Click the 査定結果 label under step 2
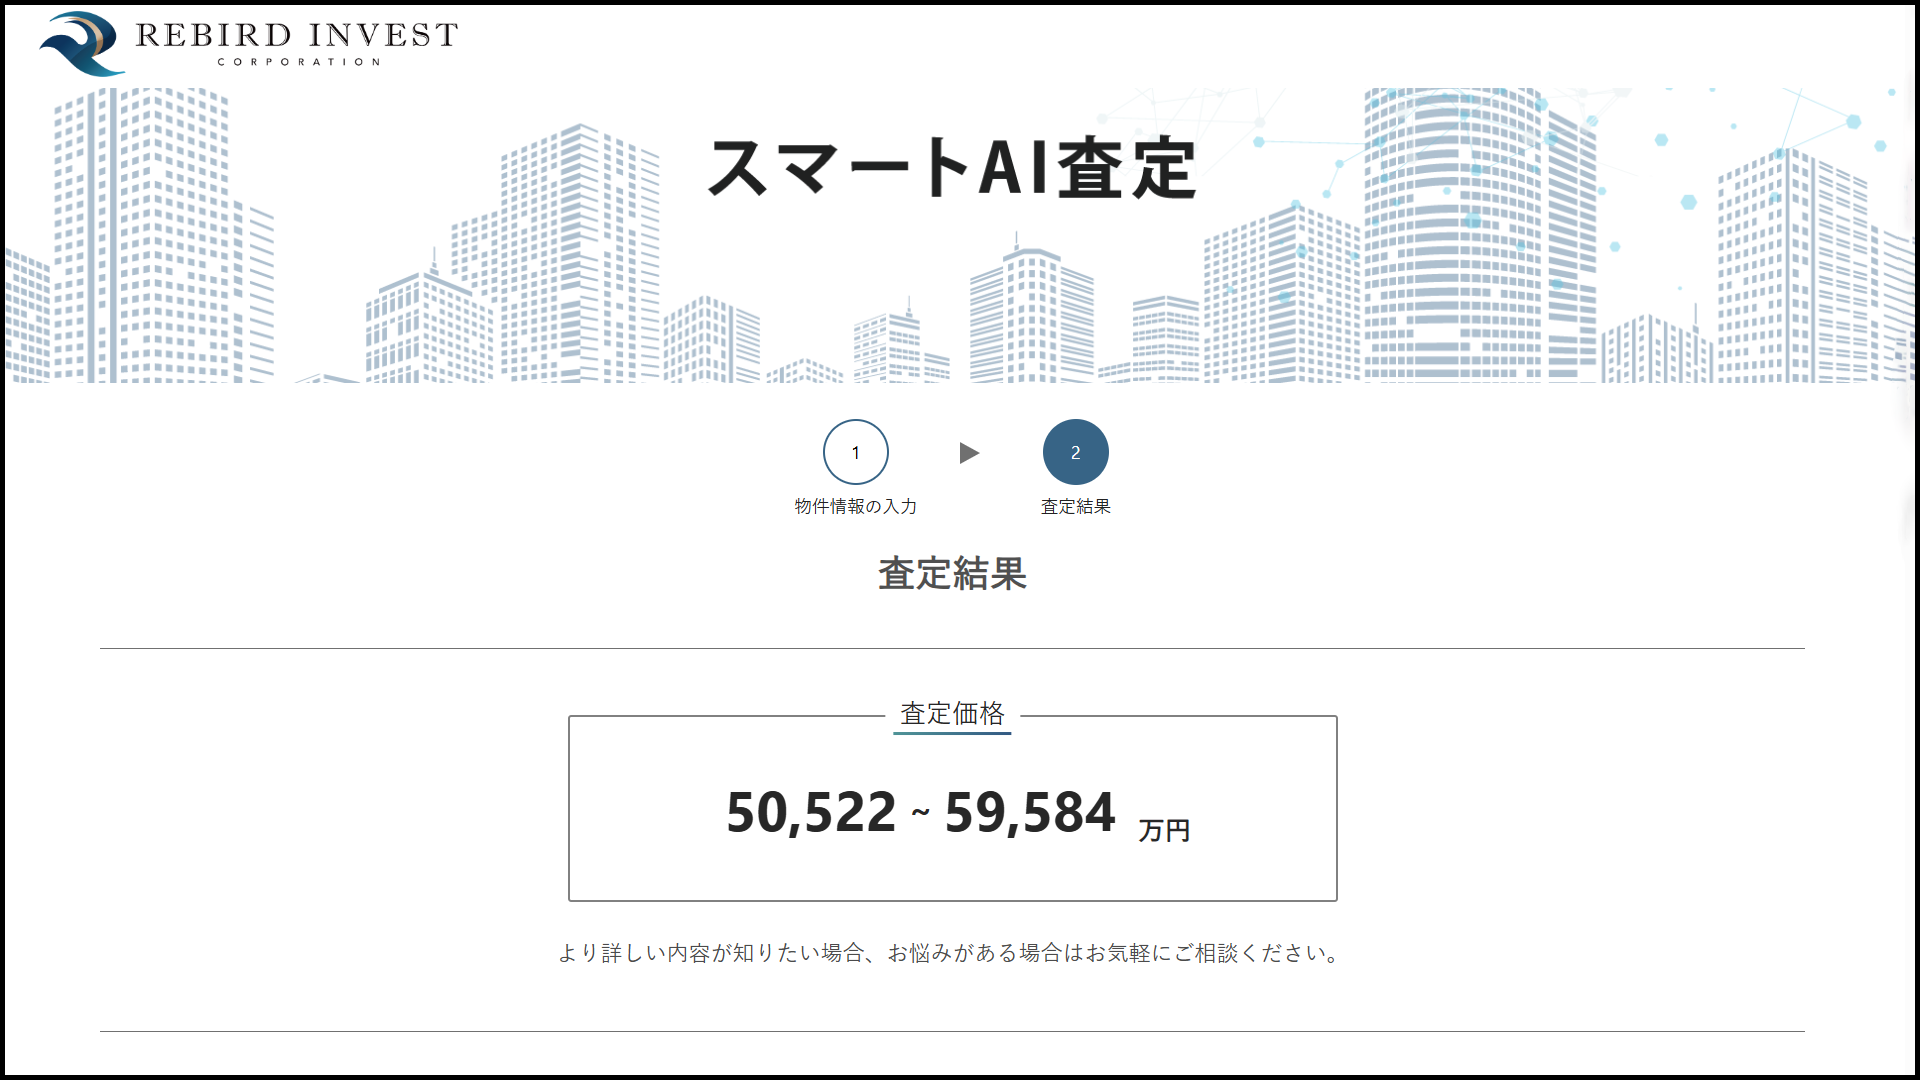 1075,506
